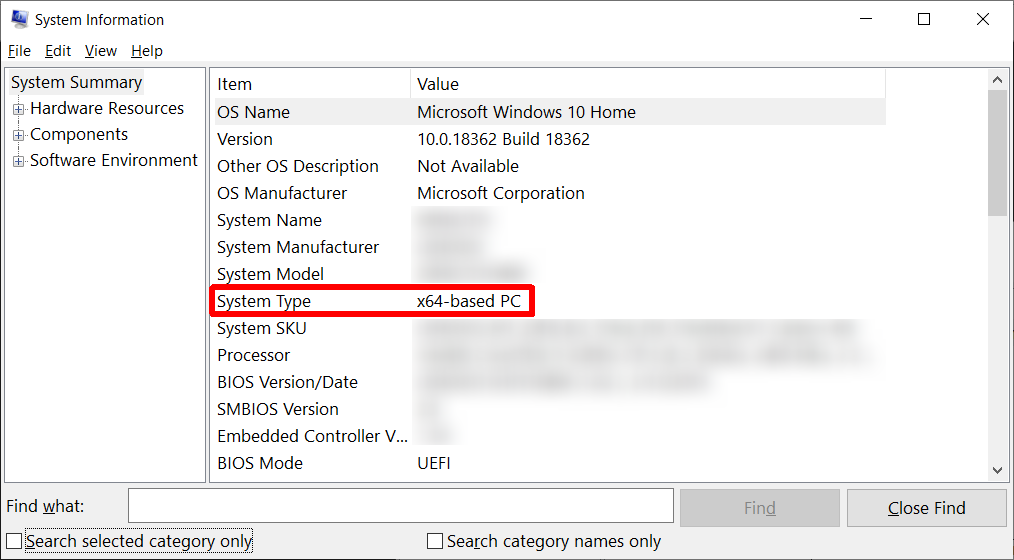1014x560 pixels.
Task: Click the Value column header
Action: (x=648, y=84)
